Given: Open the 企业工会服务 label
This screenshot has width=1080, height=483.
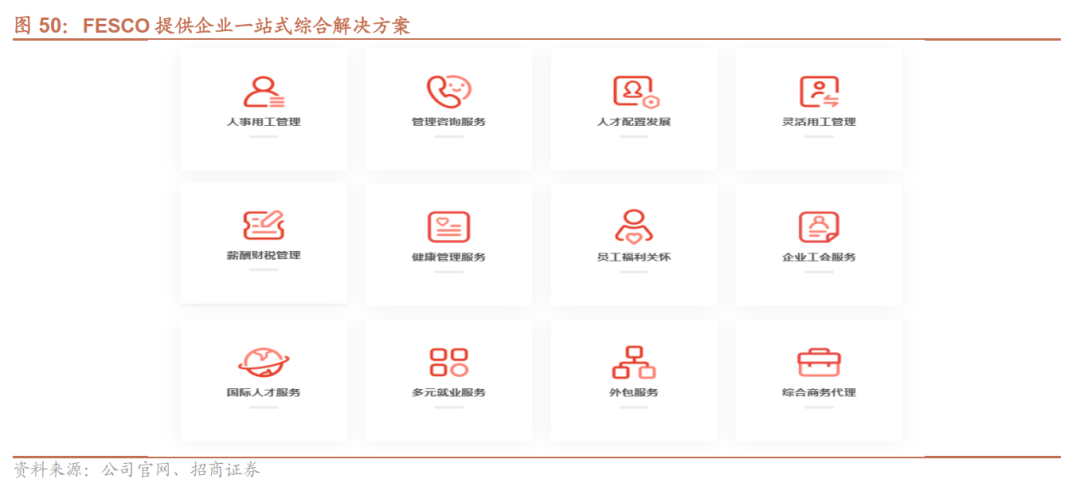Looking at the screenshot, I should [819, 257].
